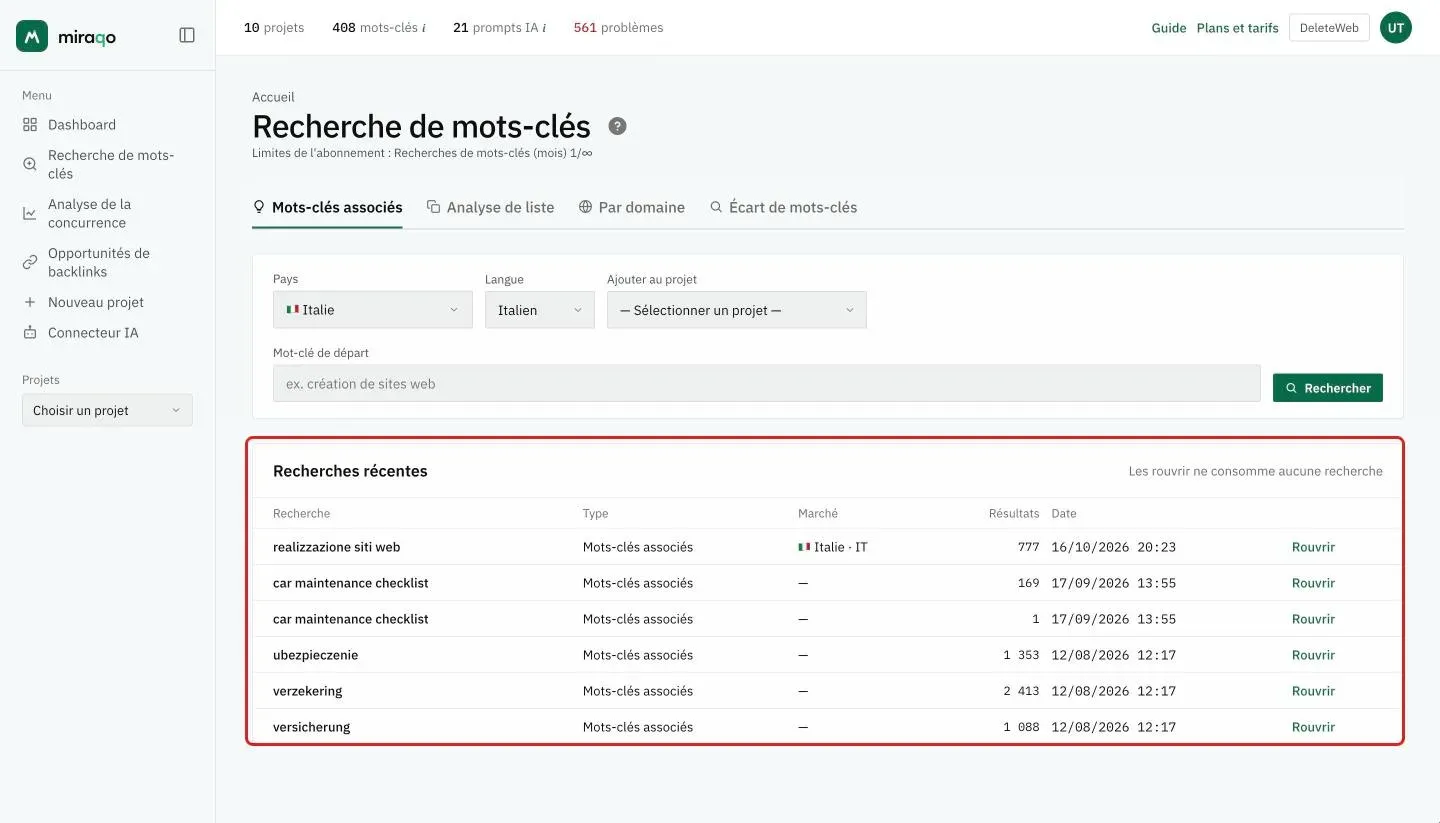Click the Dashboard grid icon
The height and width of the screenshot is (823, 1440).
click(x=30, y=125)
